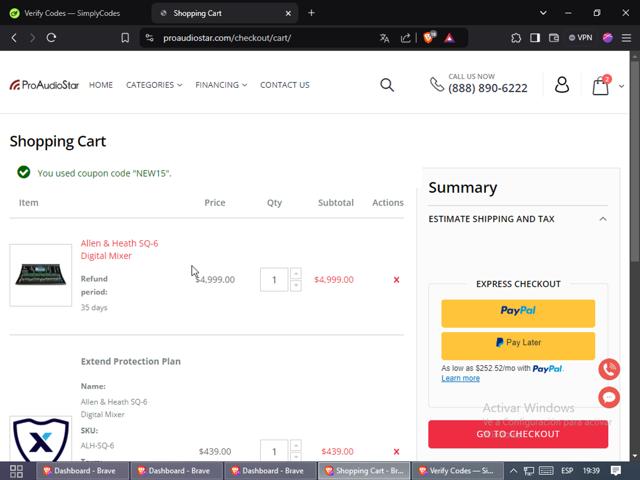Remove SQ-6 mixer with red X
640x480 pixels.
coord(396,280)
